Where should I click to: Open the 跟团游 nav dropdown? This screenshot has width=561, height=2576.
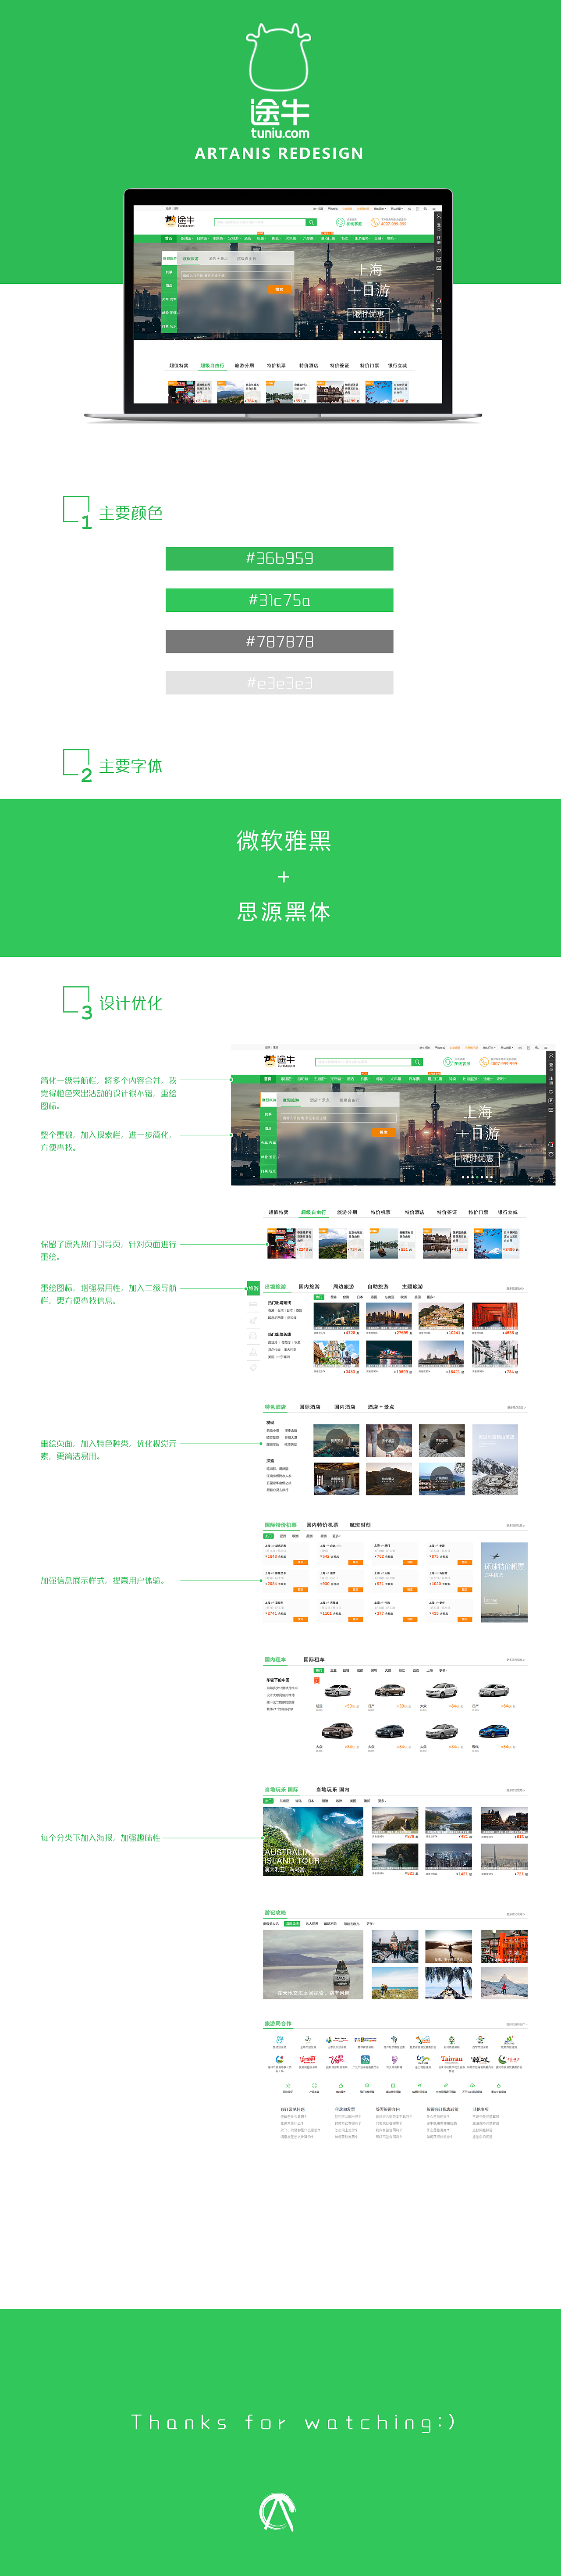287,1079
